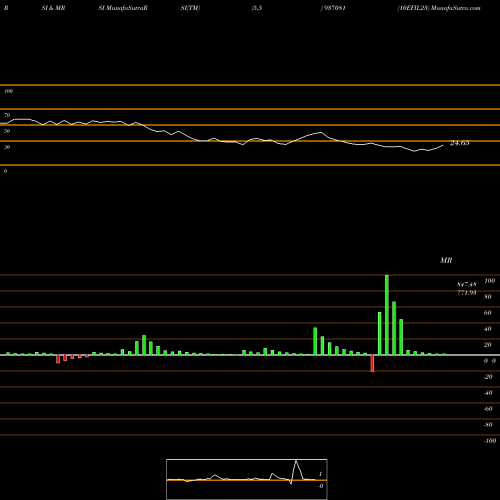
Task: Click the (5,5 parameter text in header
Action: pos(257,8)
